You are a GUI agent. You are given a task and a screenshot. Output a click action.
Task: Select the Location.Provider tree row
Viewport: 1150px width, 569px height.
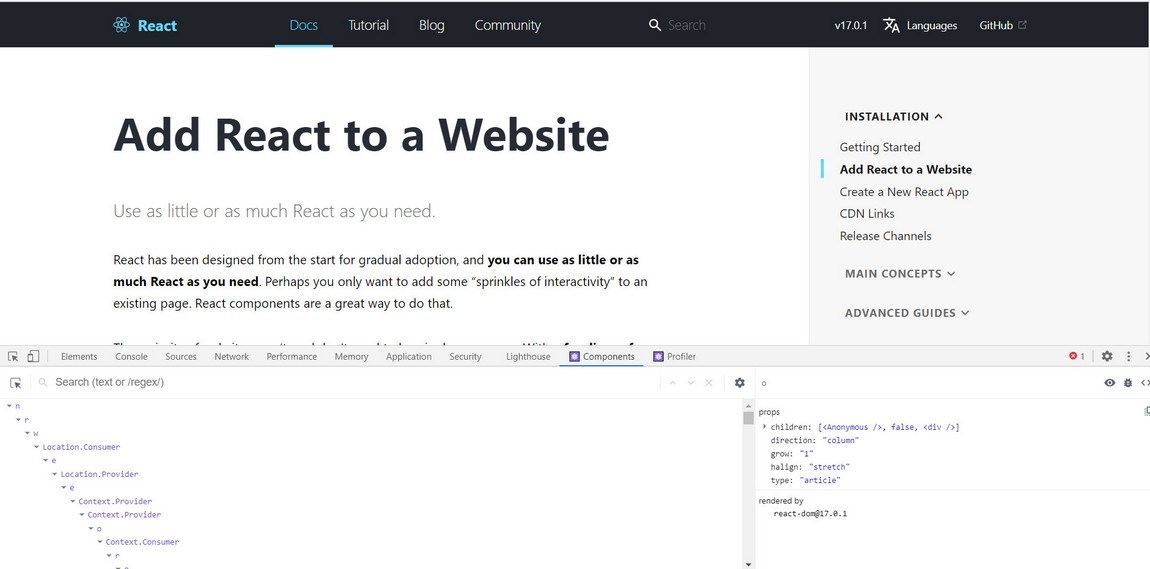(99, 474)
